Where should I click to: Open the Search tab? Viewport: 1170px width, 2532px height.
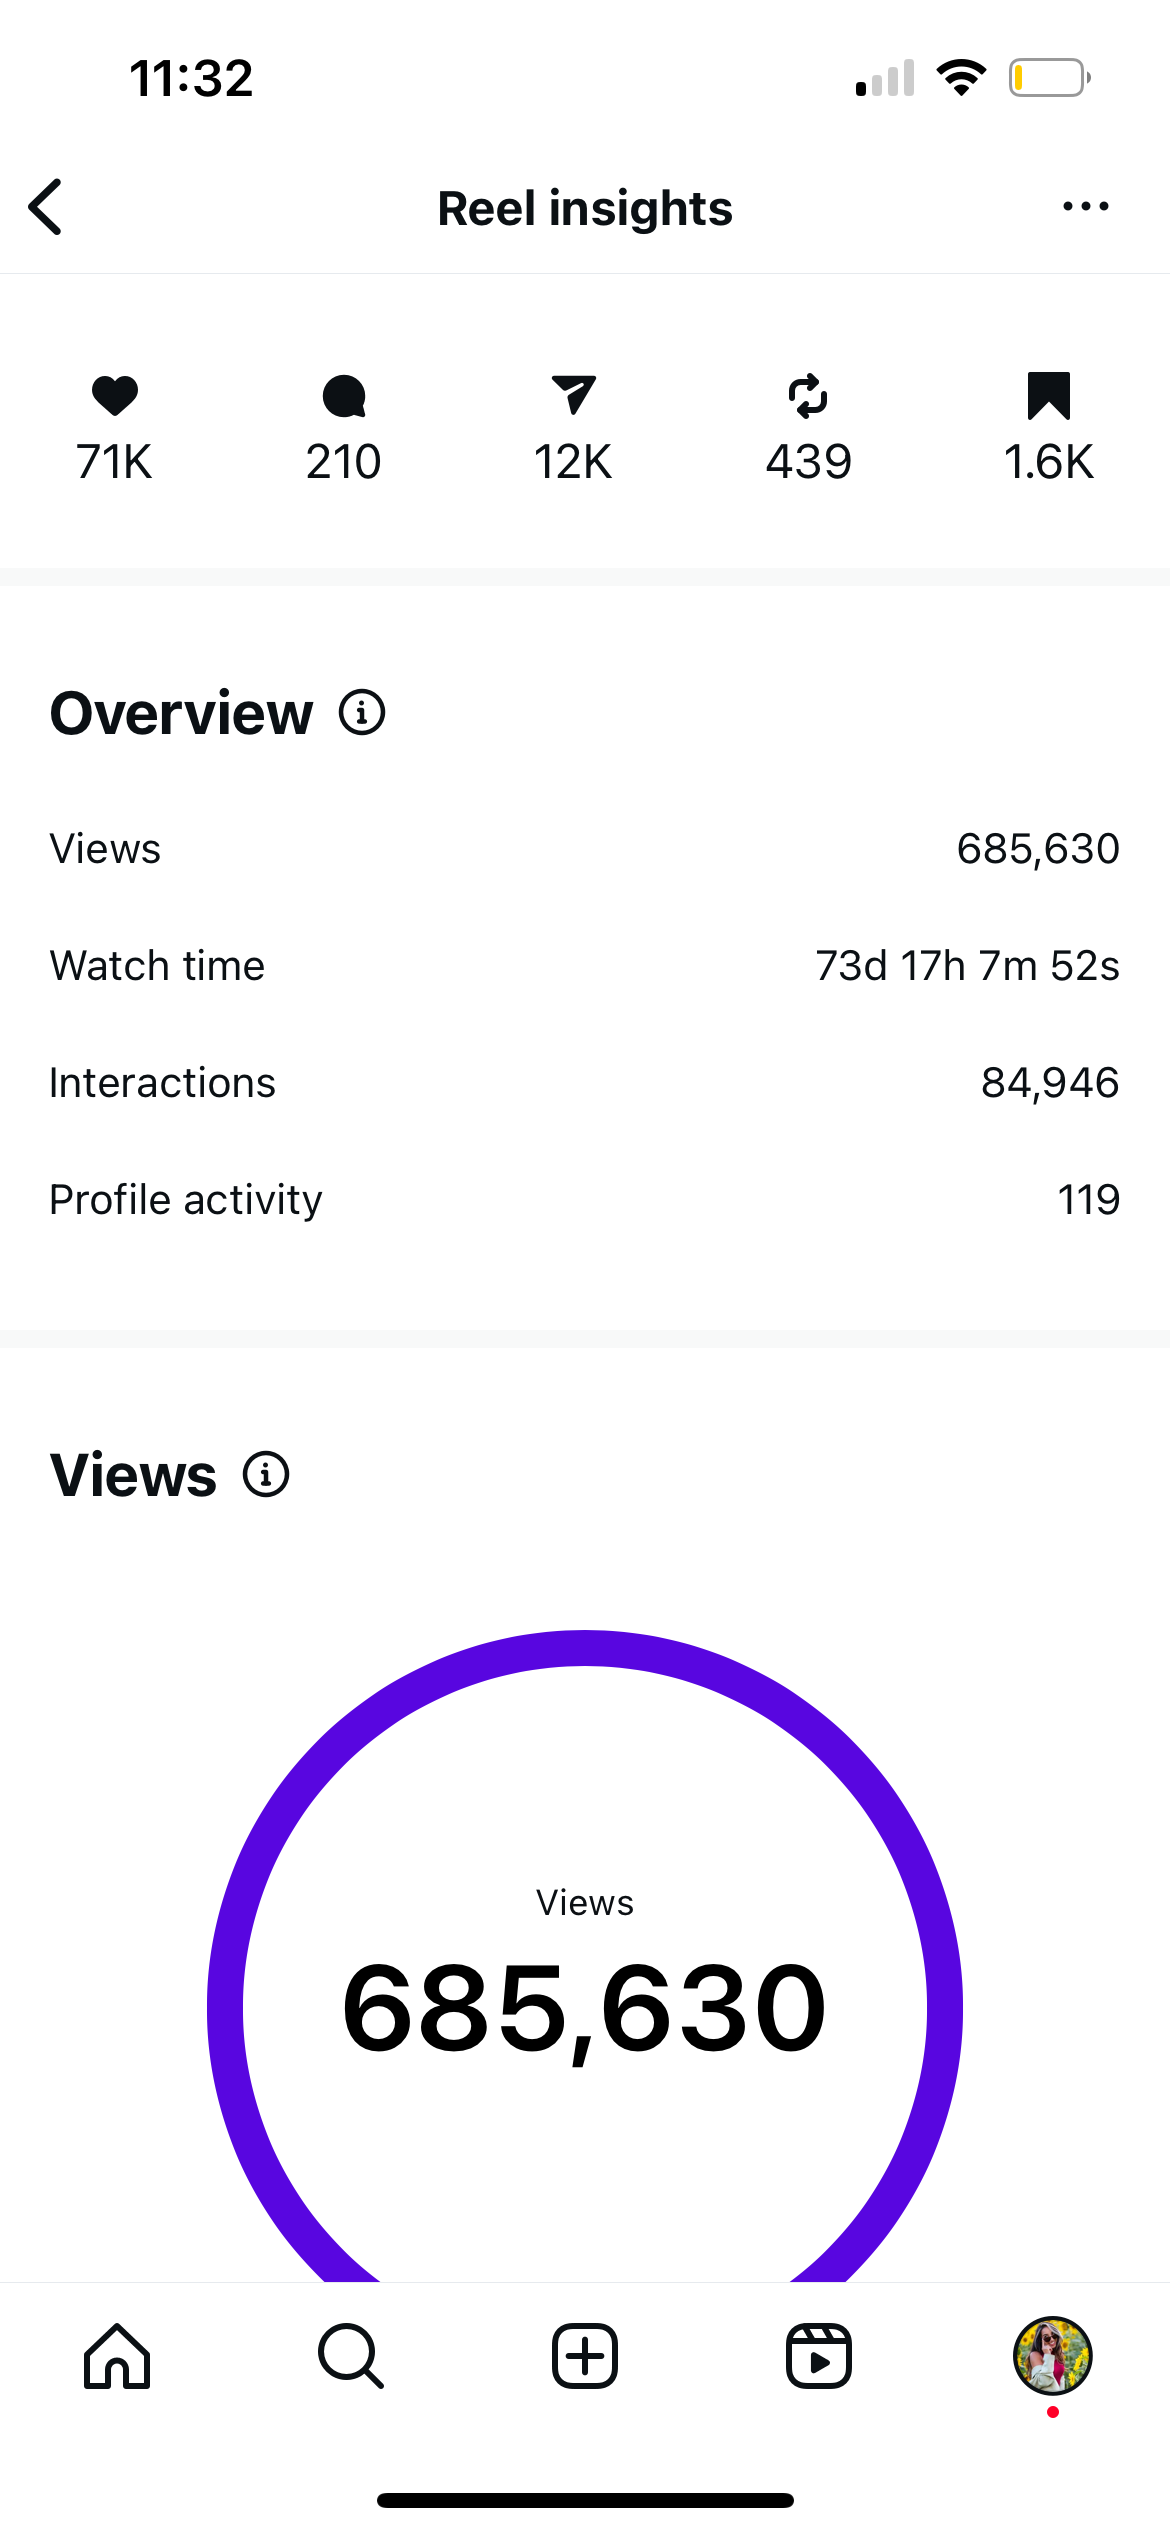350,2356
